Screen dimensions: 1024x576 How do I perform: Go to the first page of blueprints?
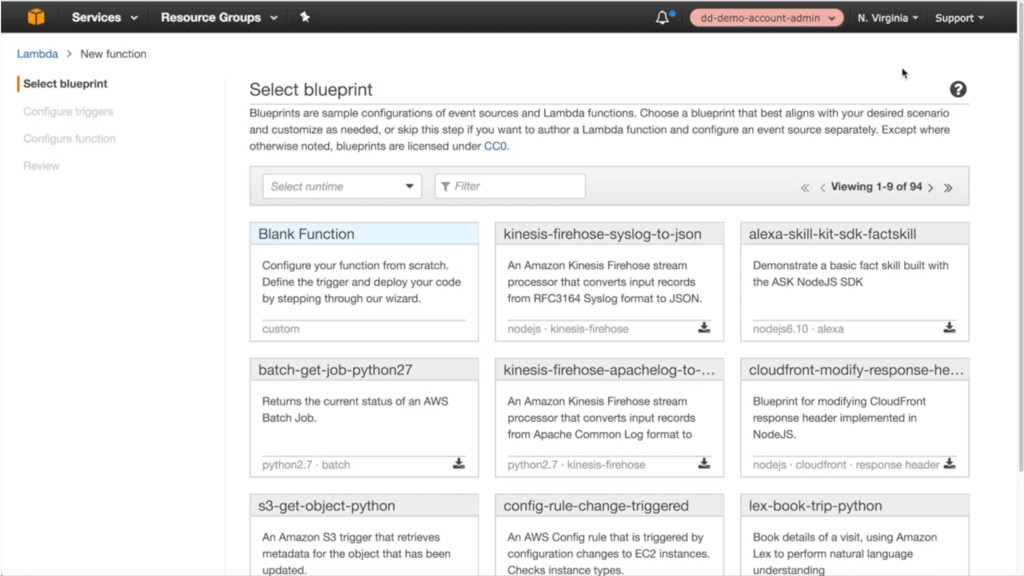point(805,188)
